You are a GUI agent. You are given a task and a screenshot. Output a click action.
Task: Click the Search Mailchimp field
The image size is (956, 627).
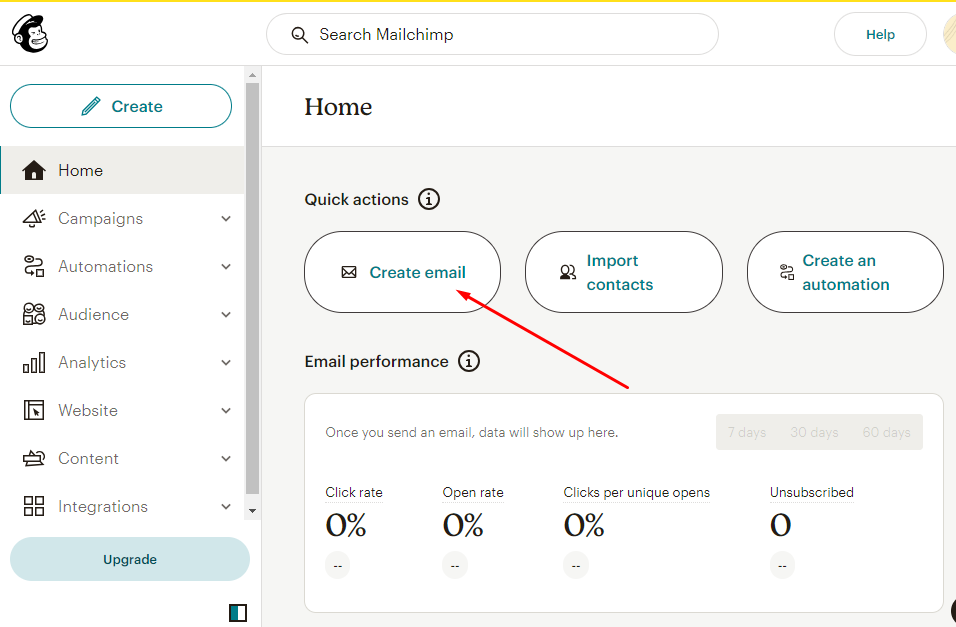pyautogui.click(x=492, y=33)
